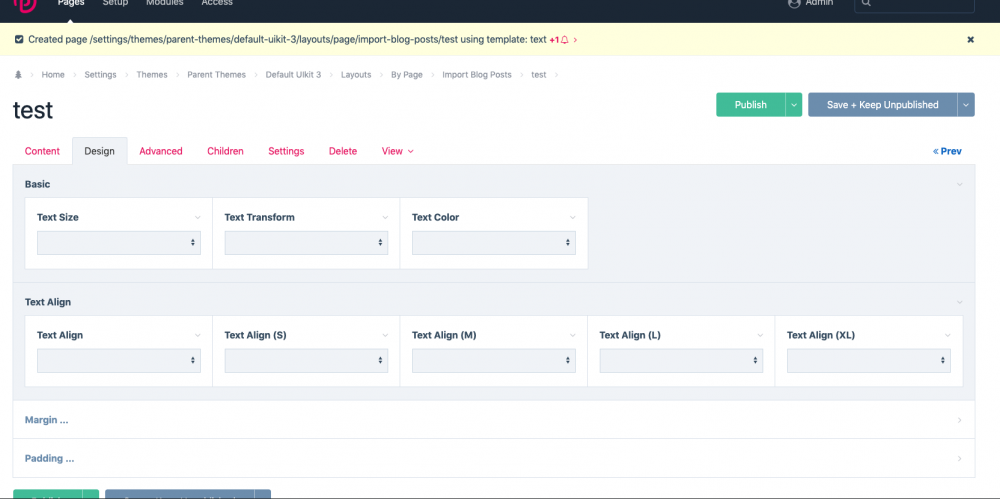Collapse the Text Align (M) field chevron

[573, 336]
